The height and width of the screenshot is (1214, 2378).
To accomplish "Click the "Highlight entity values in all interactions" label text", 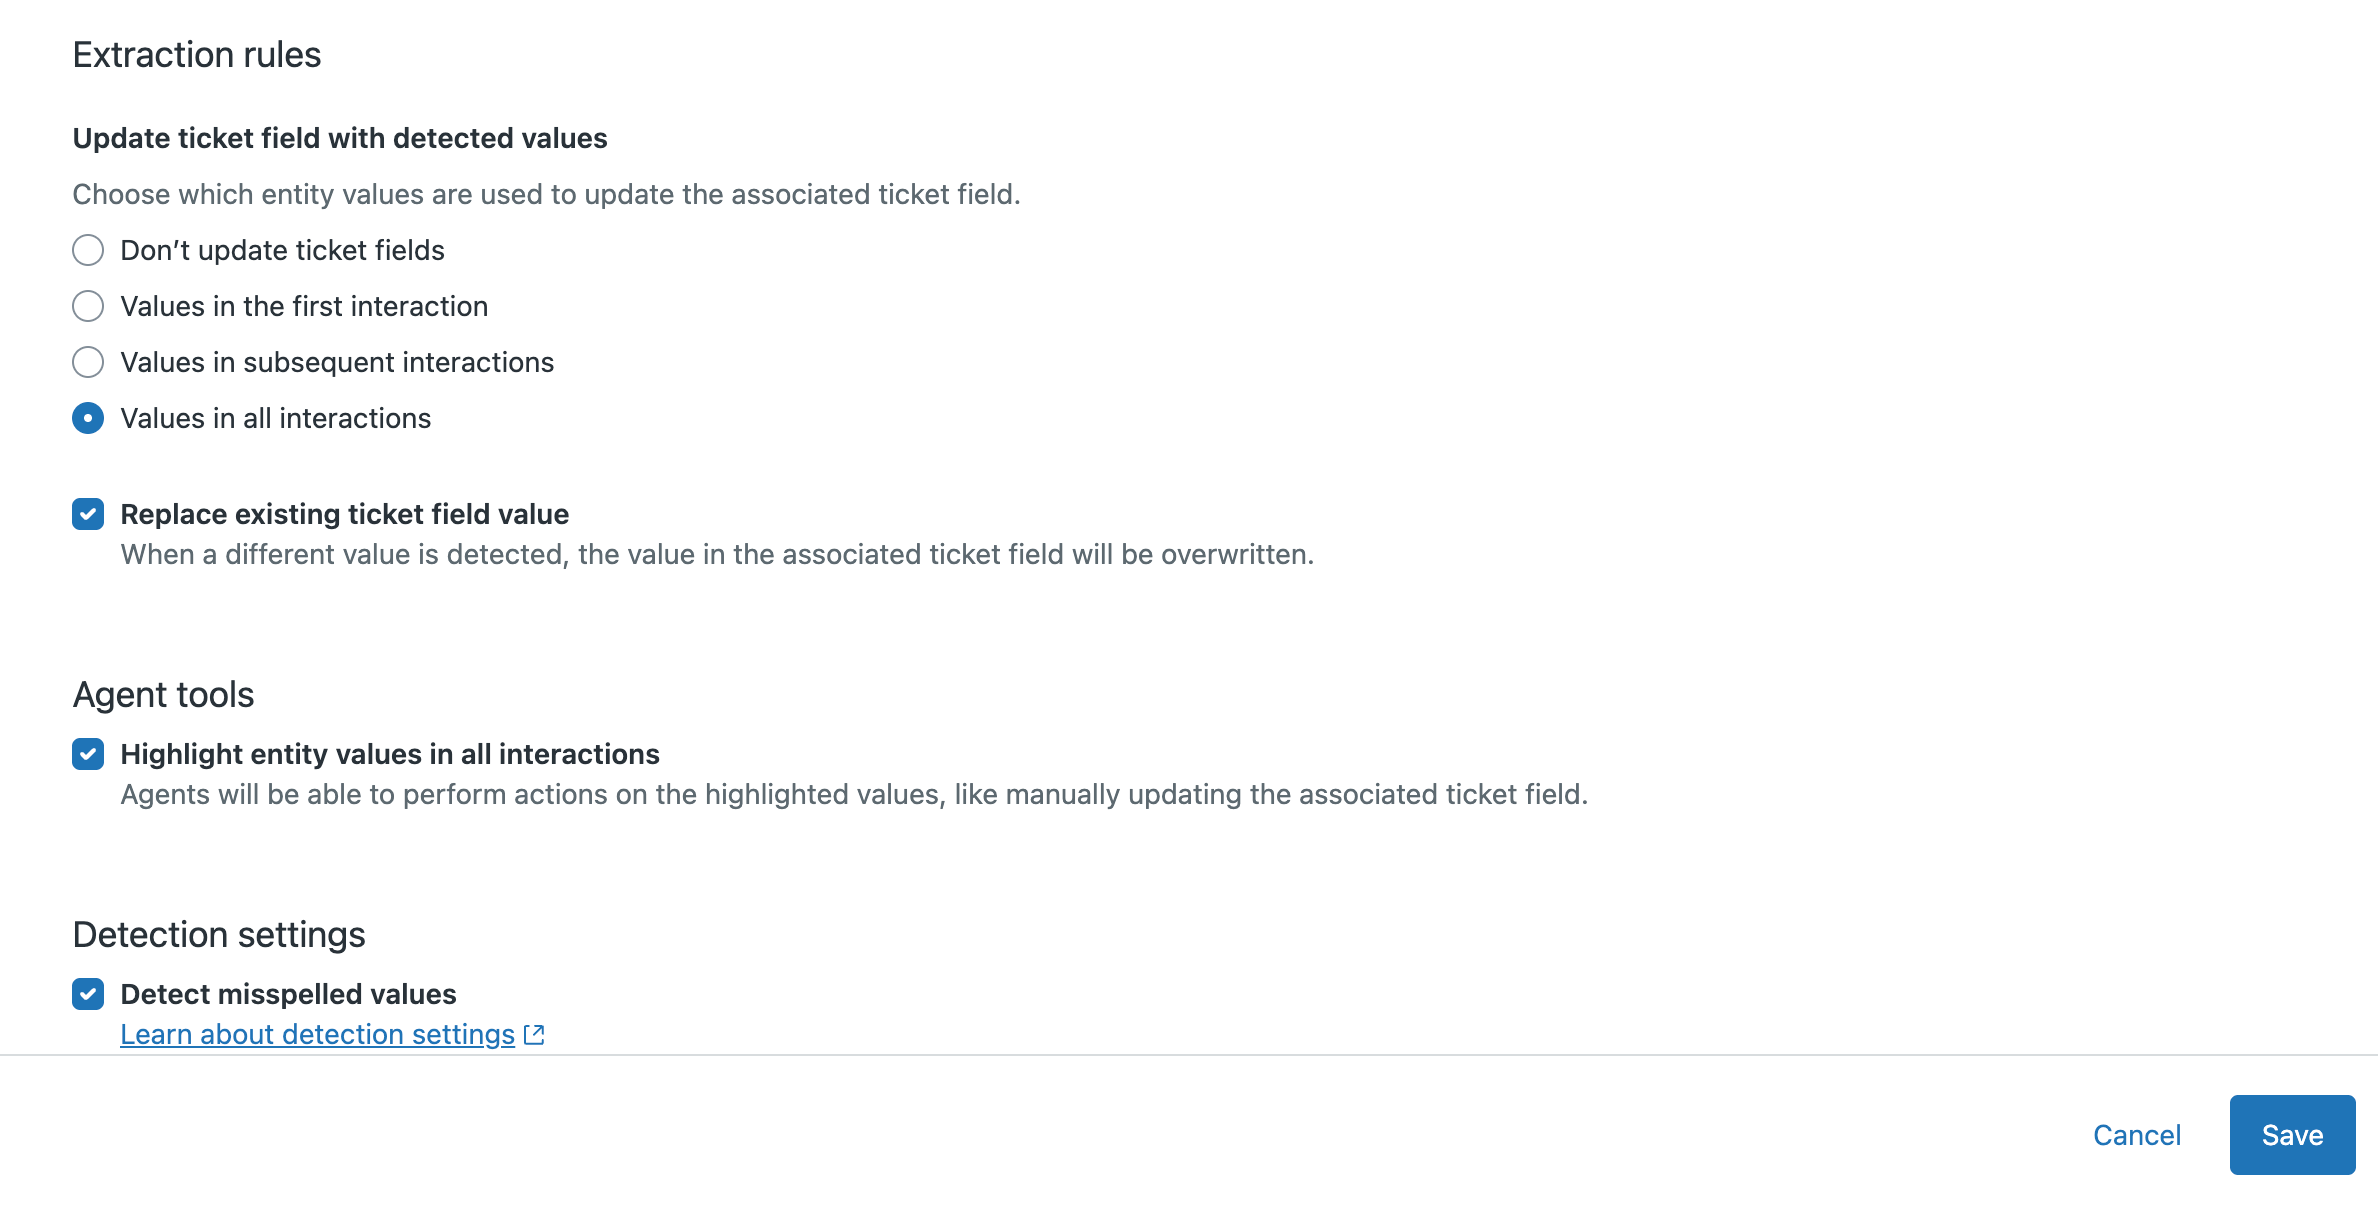I will (x=390, y=754).
